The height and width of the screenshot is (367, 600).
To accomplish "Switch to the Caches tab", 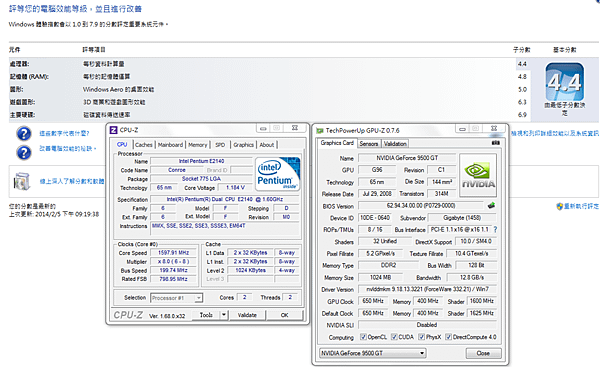I will coord(144,145).
